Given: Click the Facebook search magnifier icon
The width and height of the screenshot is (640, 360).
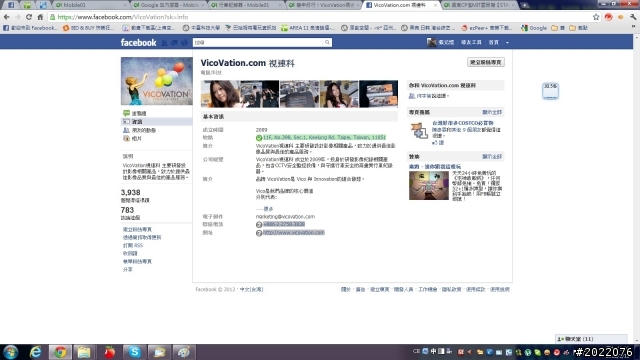Looking at the screenshot, I should (x=327, y=42).
